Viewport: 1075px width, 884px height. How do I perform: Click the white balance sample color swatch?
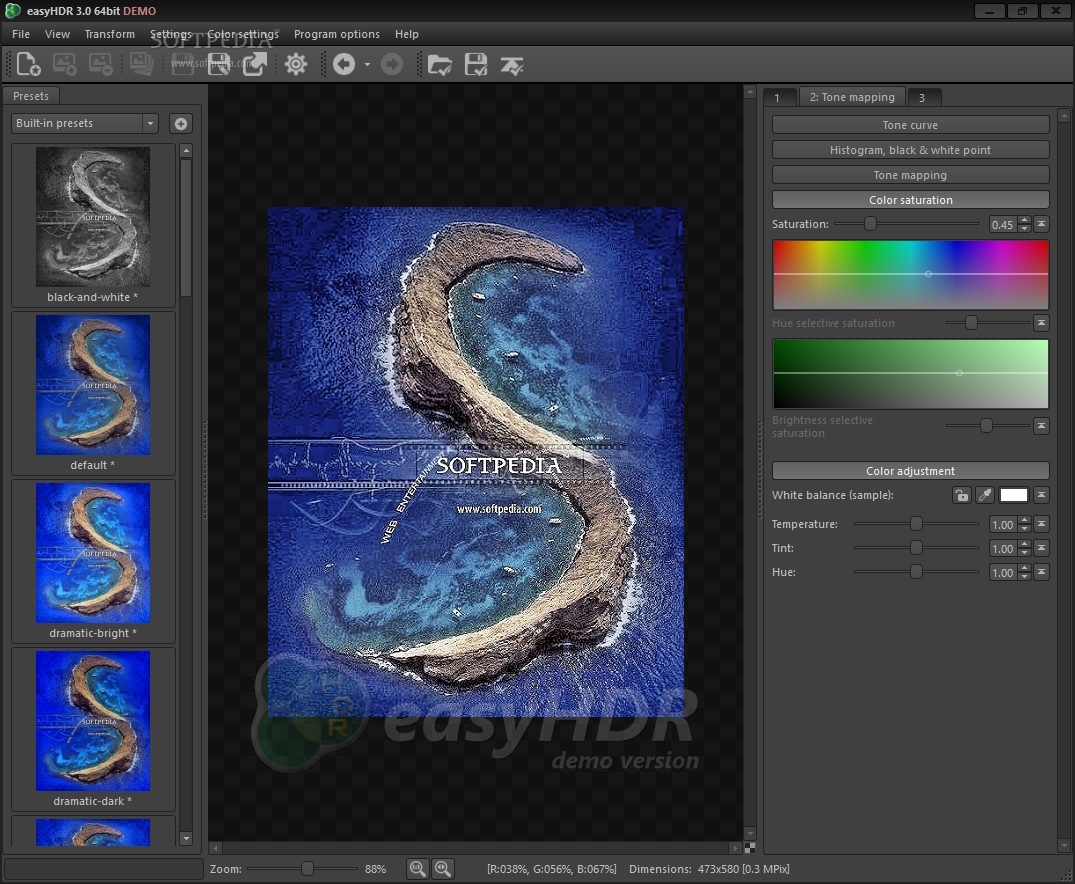click(x=1013, y=495)
